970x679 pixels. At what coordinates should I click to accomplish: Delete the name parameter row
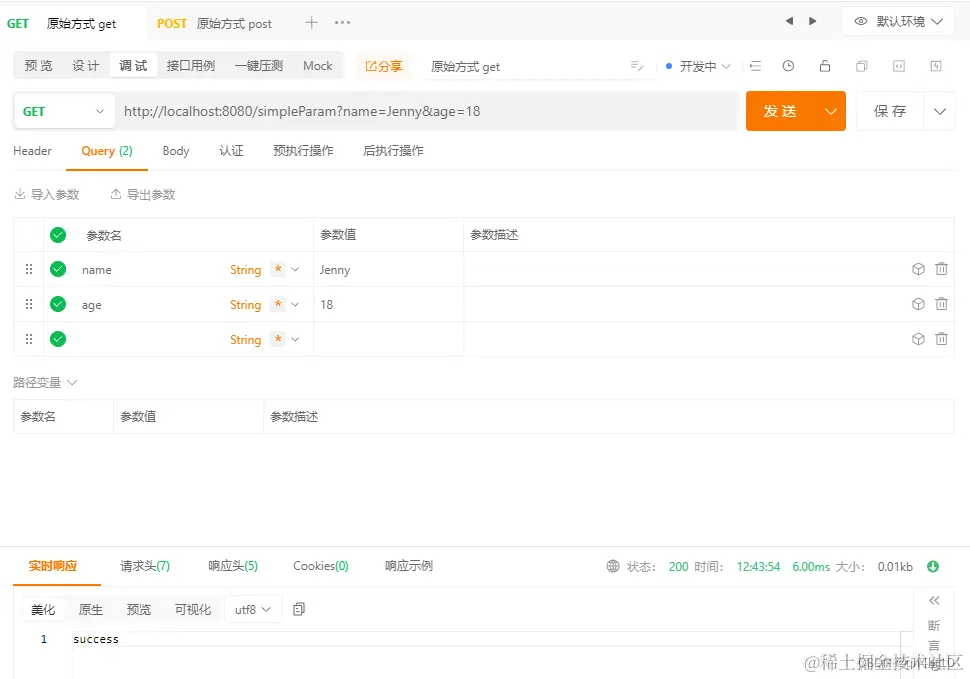tap(941, 269)
